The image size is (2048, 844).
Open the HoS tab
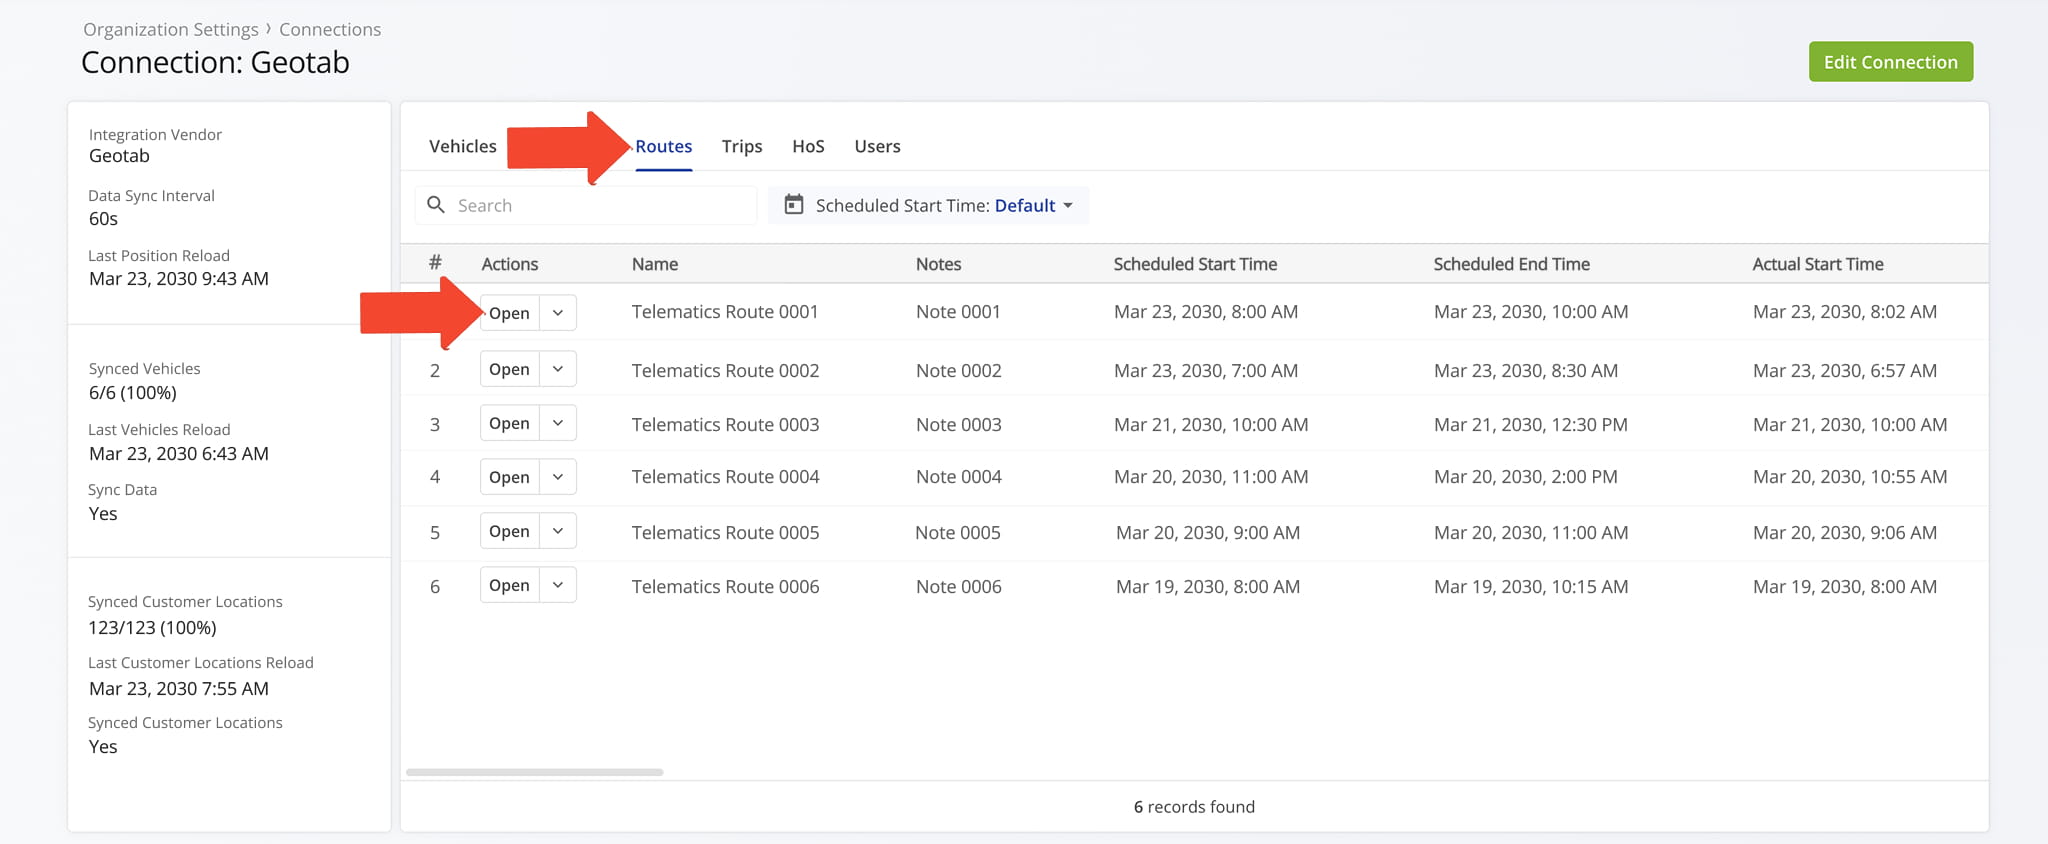click(808, 146)
